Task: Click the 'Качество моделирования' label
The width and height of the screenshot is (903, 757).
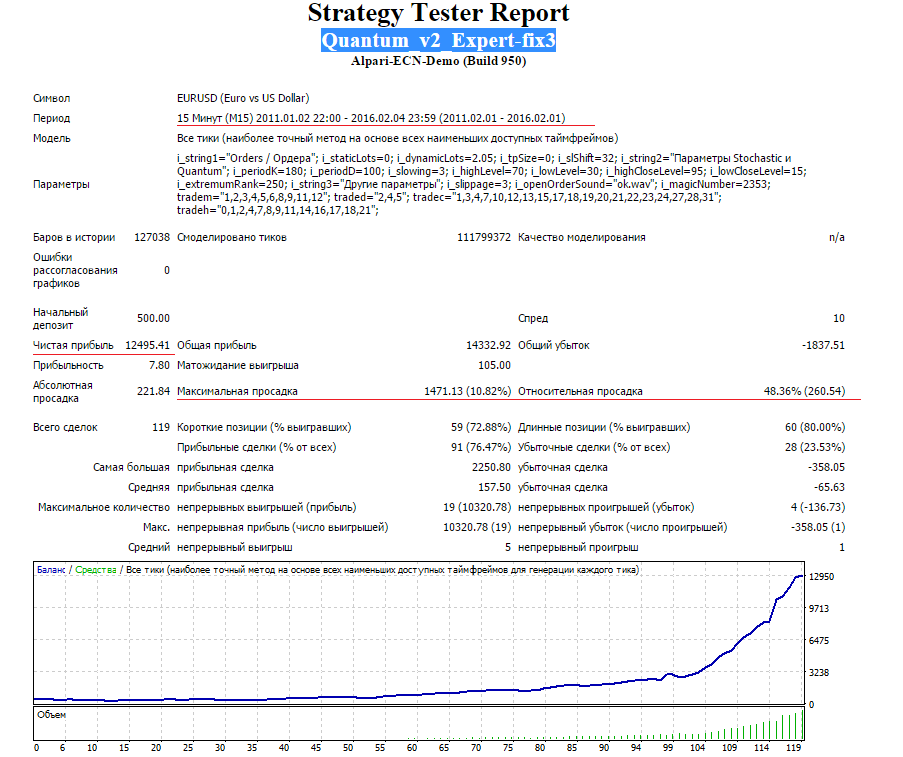Action: coord(582,237)
